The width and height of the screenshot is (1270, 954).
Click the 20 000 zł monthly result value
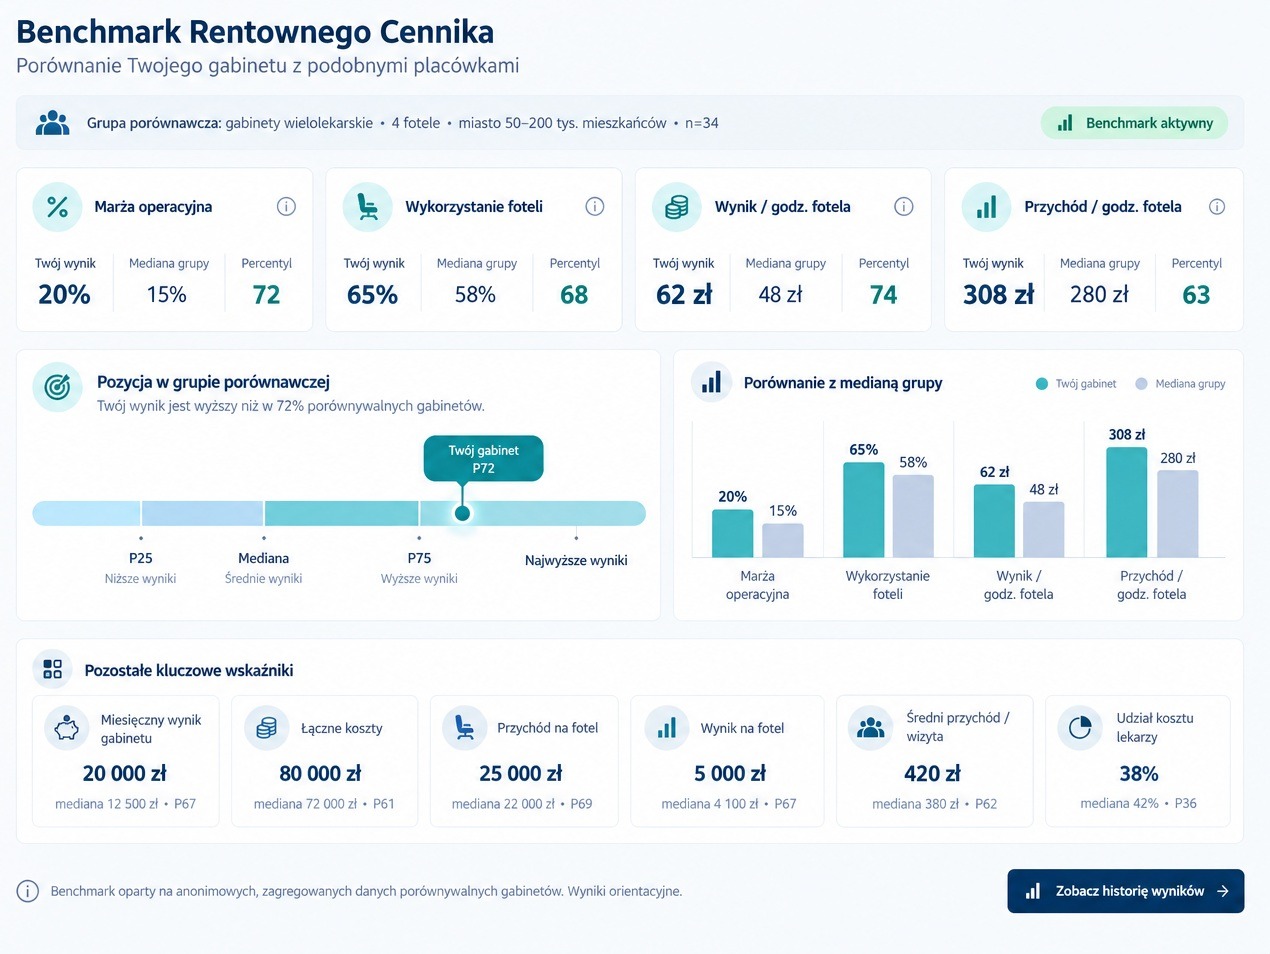tap(125, 773)
